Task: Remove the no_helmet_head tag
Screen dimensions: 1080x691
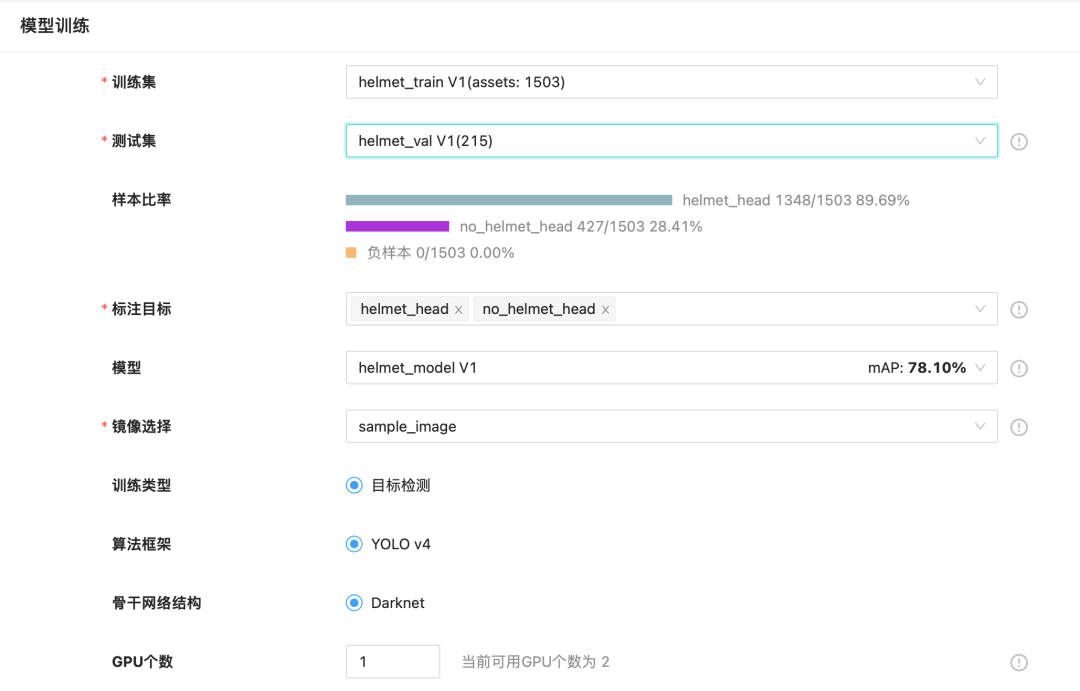Action: coord(605,310)
